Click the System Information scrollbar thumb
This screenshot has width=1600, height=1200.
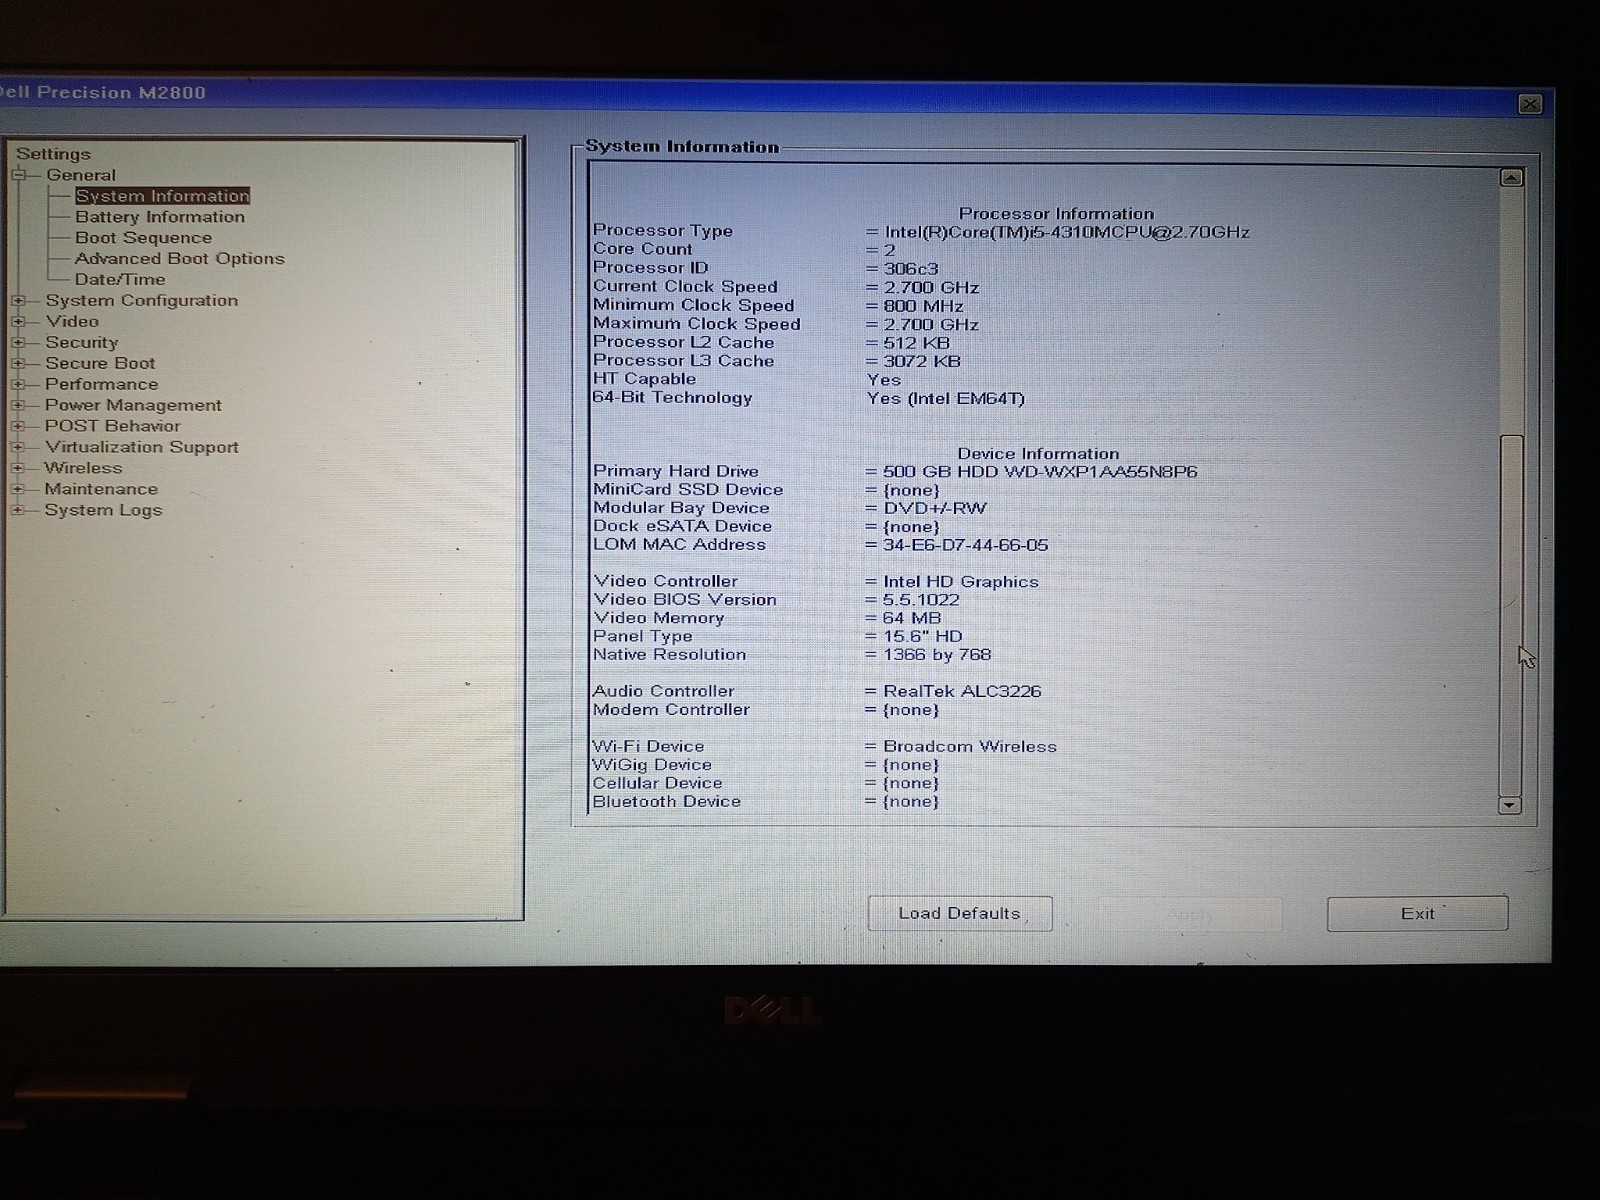pos(1512,615)
